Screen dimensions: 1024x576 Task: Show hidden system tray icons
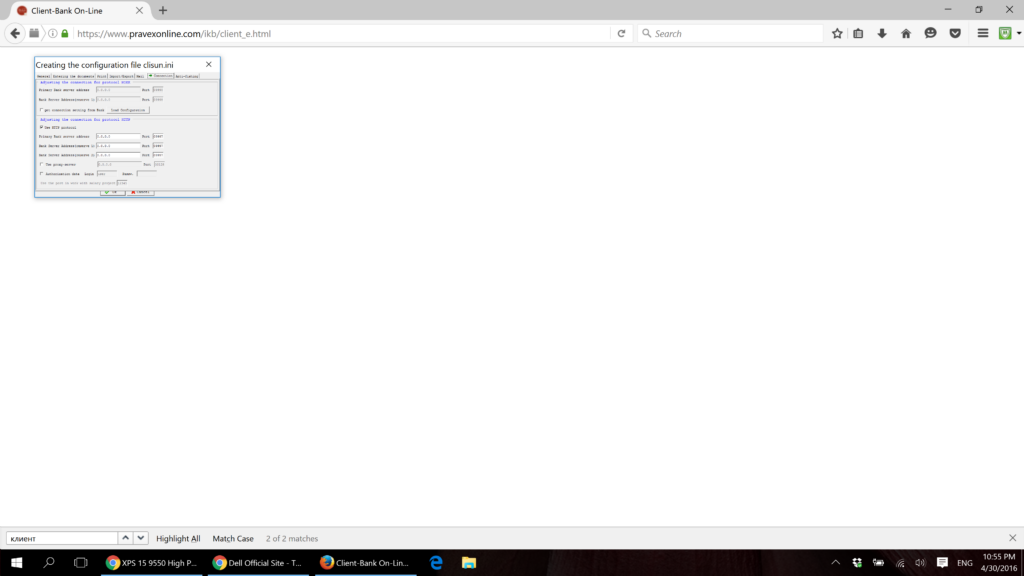pos(835,562)
